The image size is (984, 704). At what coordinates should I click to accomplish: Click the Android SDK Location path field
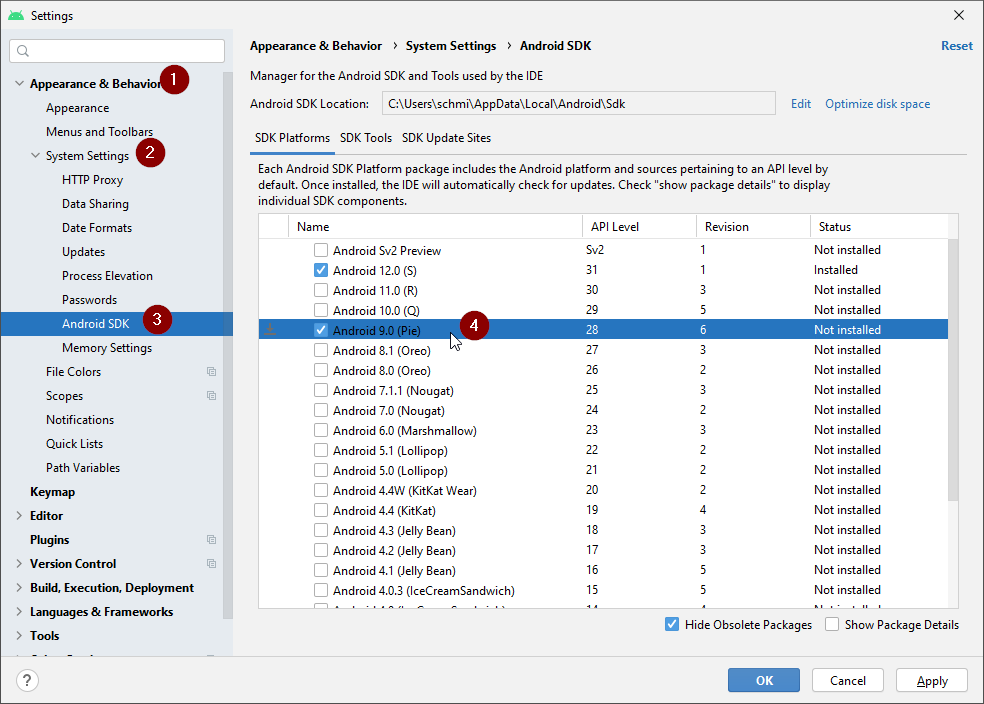579,104
